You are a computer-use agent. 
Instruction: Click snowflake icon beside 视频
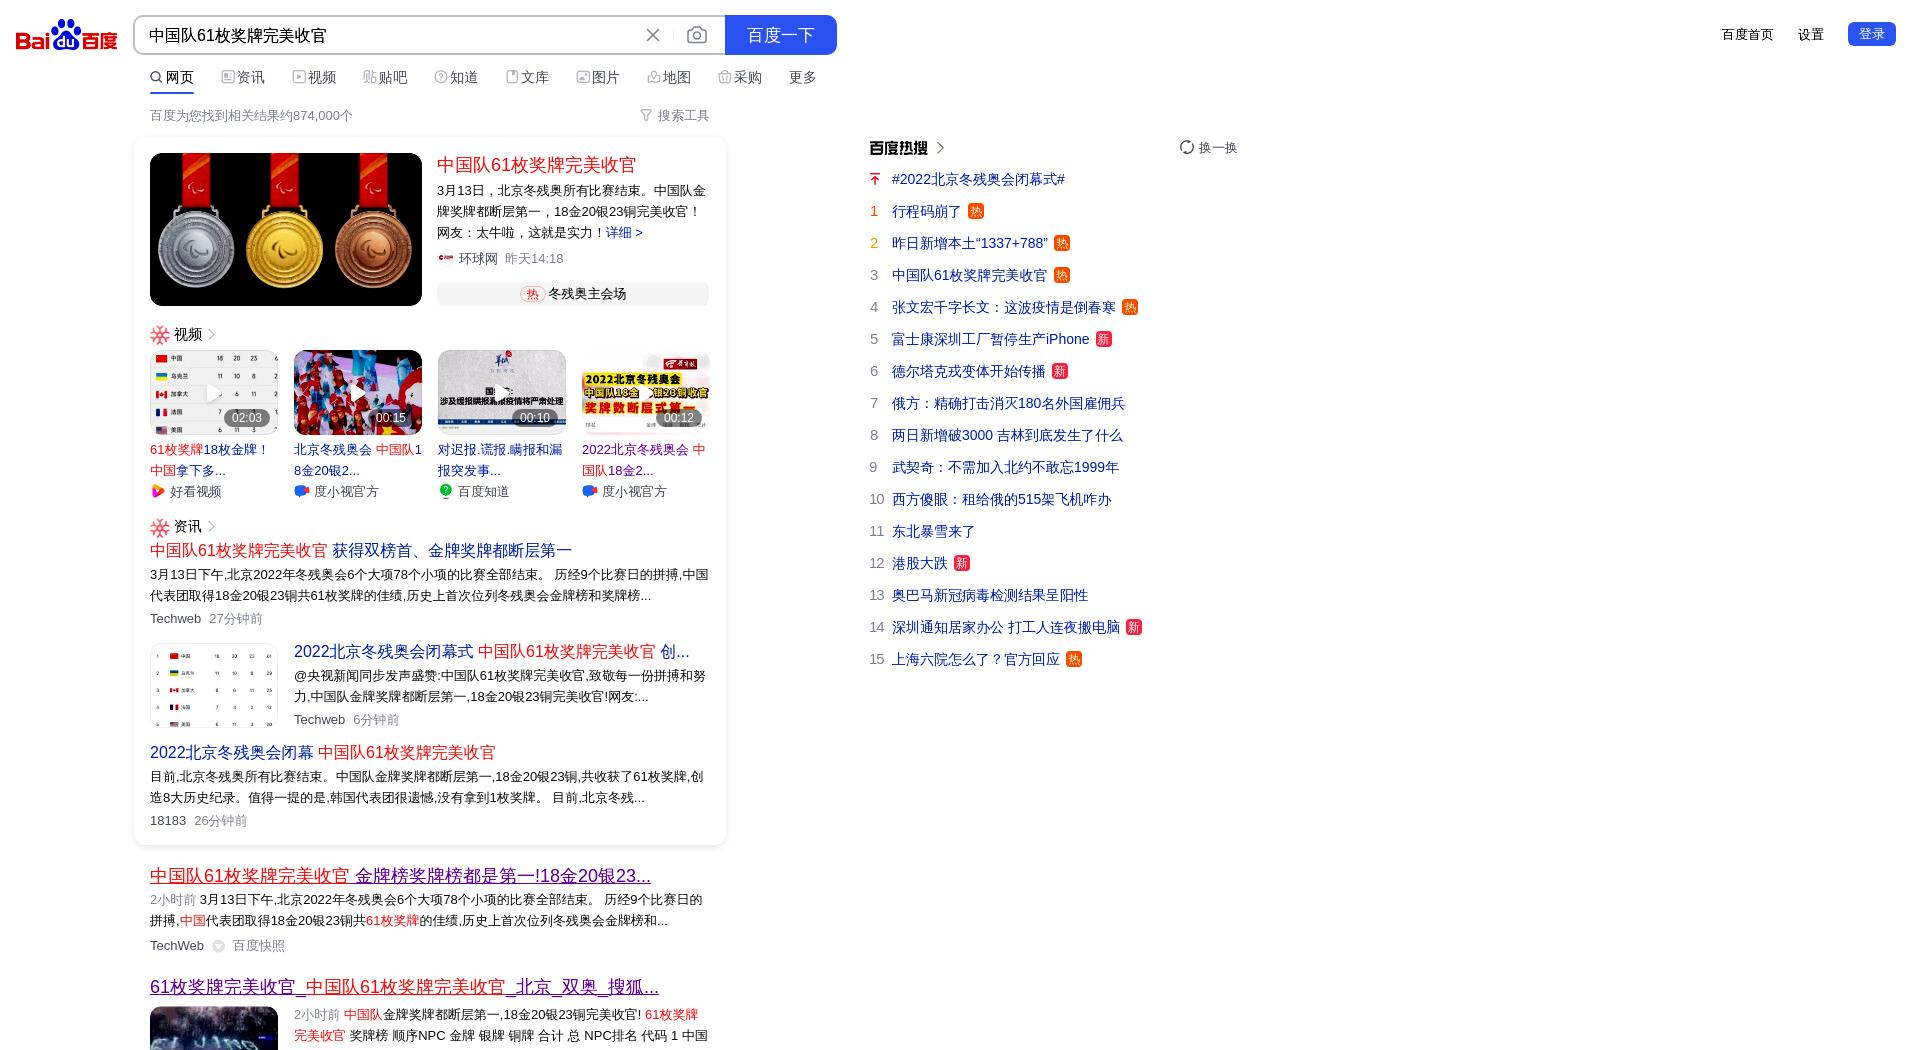160,335
